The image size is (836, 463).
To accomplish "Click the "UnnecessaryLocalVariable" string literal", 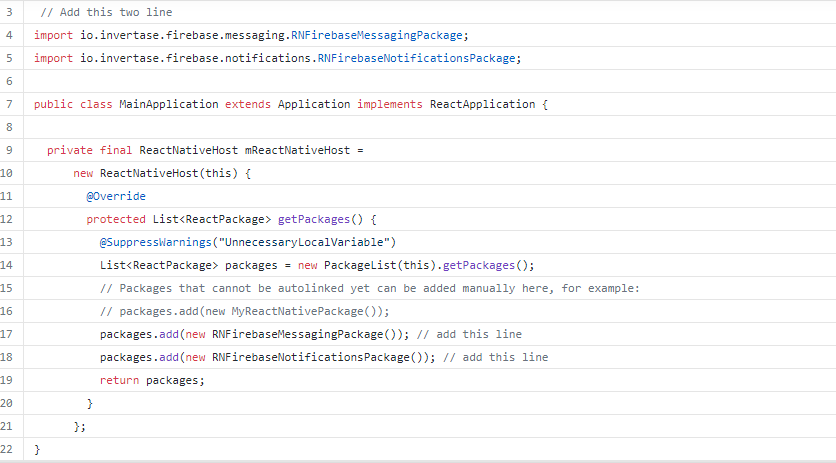I will 304,242.
